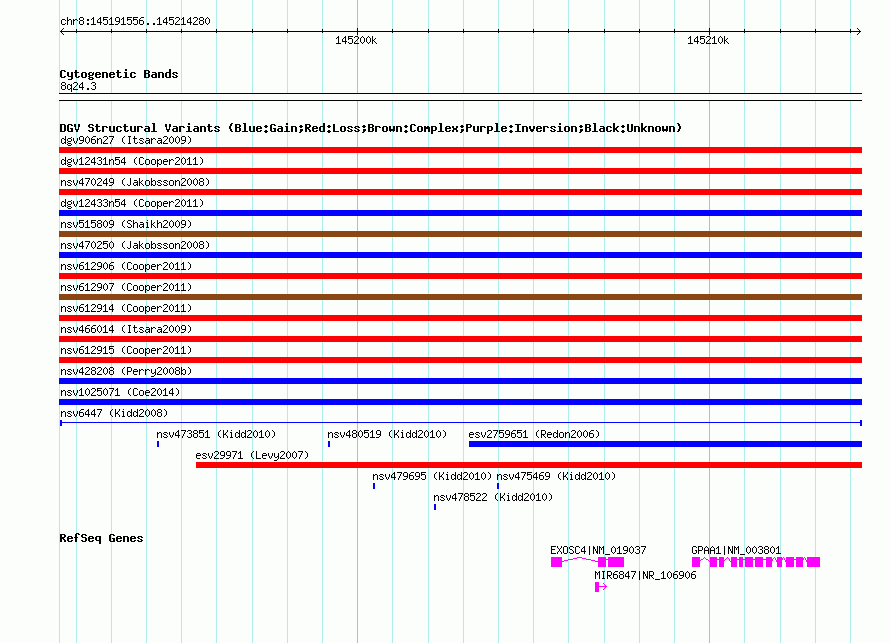Select the GPAA1|NM_003801 gene label
This screenshot has height=643, width=890.
(736, 550)
